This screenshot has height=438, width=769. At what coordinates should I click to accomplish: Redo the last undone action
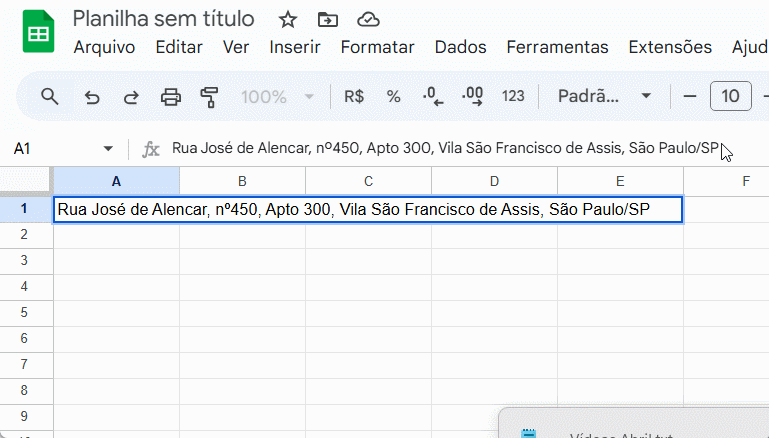[x=131, y=96]
